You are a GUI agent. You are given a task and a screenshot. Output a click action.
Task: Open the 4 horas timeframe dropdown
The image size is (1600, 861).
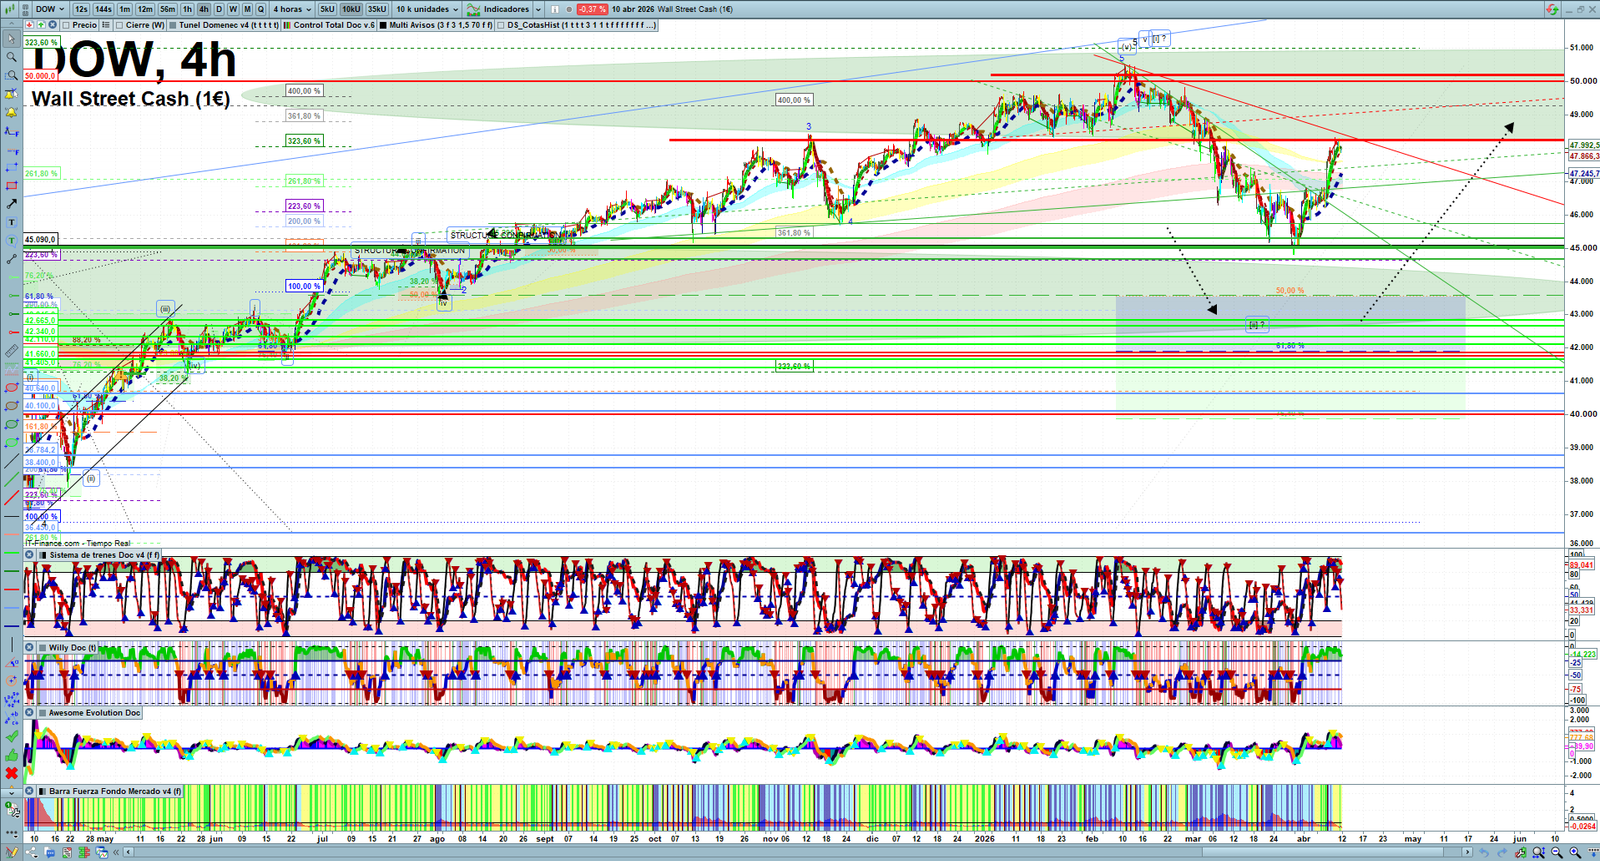(293, 9)
